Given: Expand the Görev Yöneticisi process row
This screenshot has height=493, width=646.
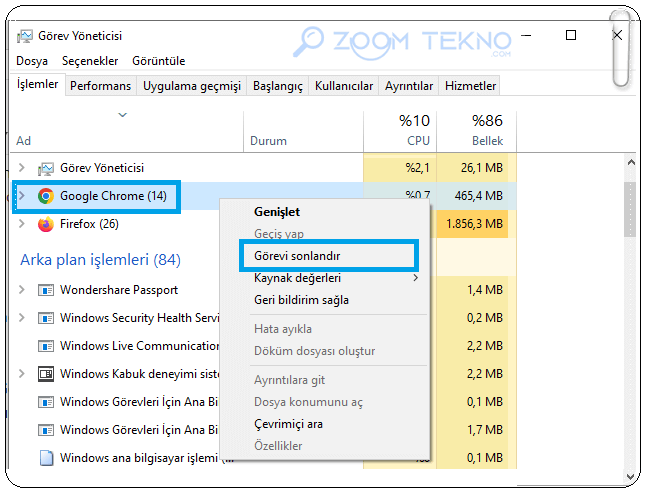Looking at the screenshot, I should [x=22, y=168].
